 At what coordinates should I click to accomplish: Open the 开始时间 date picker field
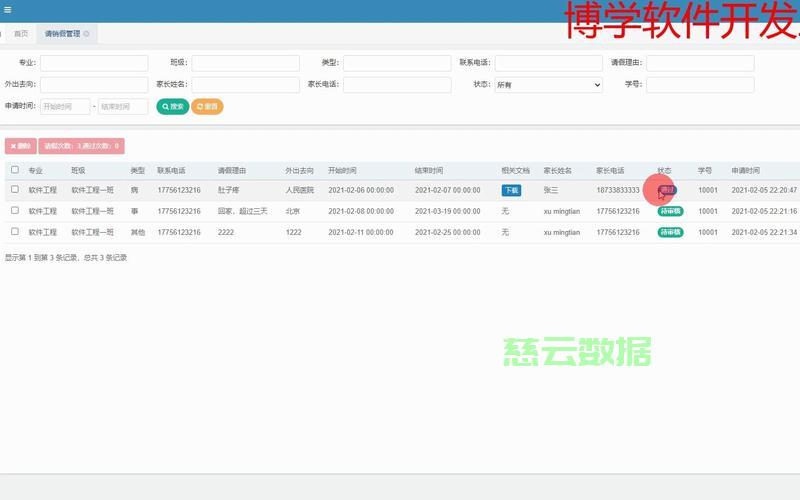coord(65,106)
